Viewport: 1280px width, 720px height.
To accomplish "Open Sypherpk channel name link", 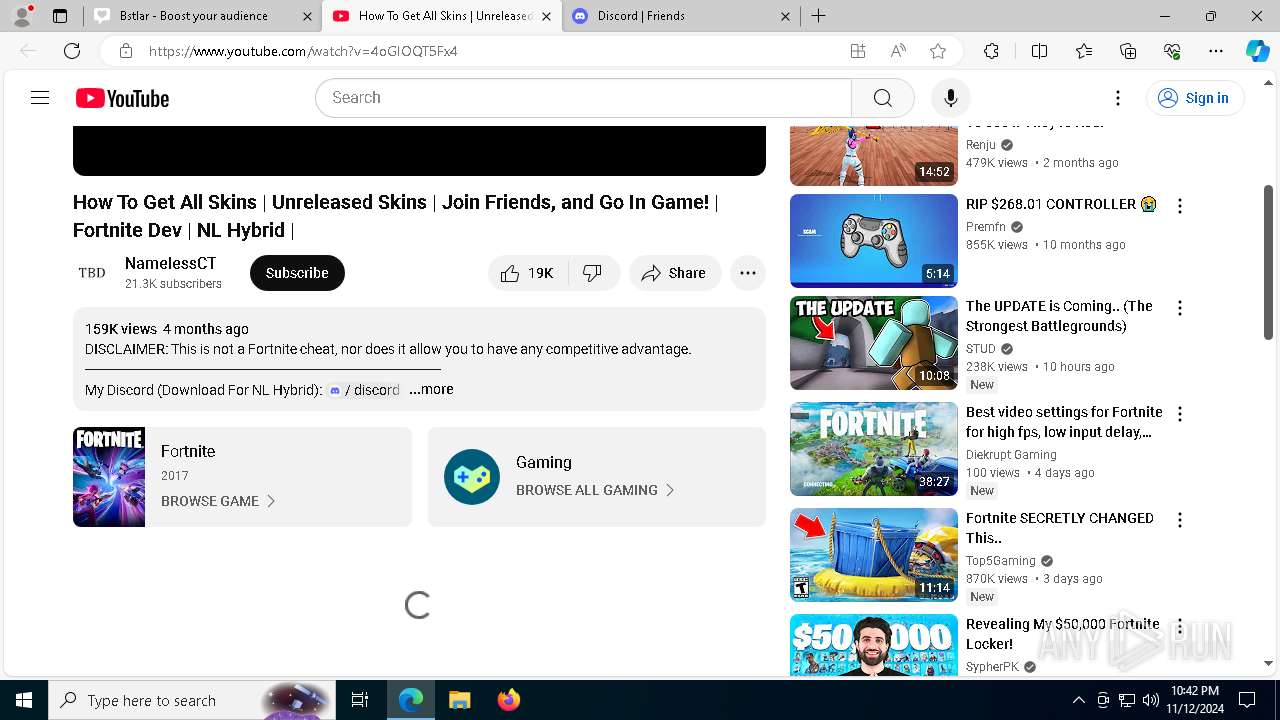I will coord(992,667).
